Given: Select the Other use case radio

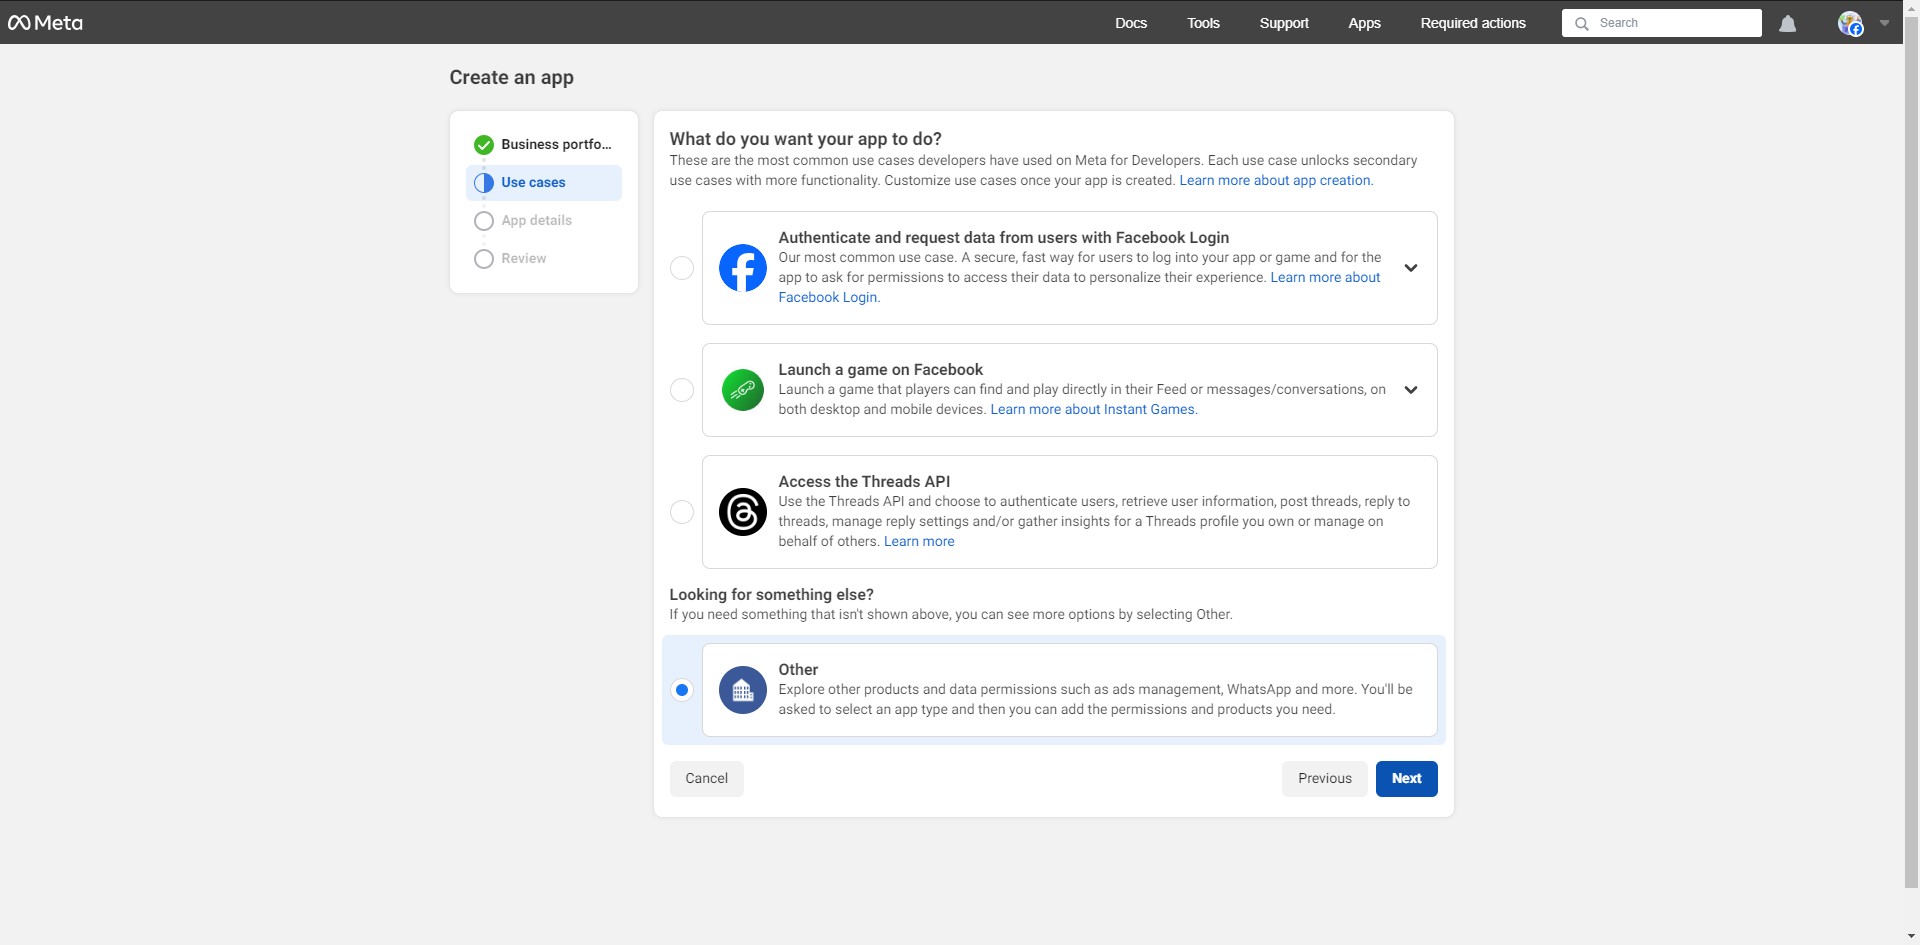Looking at the screenshot, I should click(x=682, y=690).
